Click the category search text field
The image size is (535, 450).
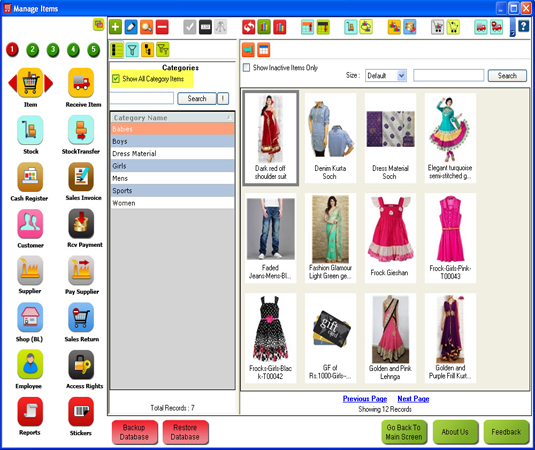tap(142, 98)
